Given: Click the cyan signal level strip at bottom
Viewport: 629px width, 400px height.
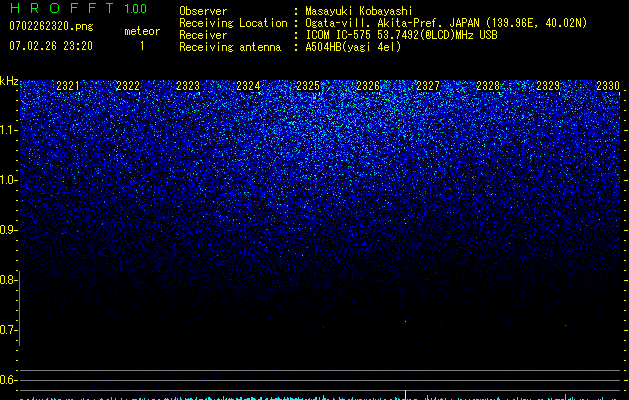Looking at the screenshot, I should coord(320,398).
